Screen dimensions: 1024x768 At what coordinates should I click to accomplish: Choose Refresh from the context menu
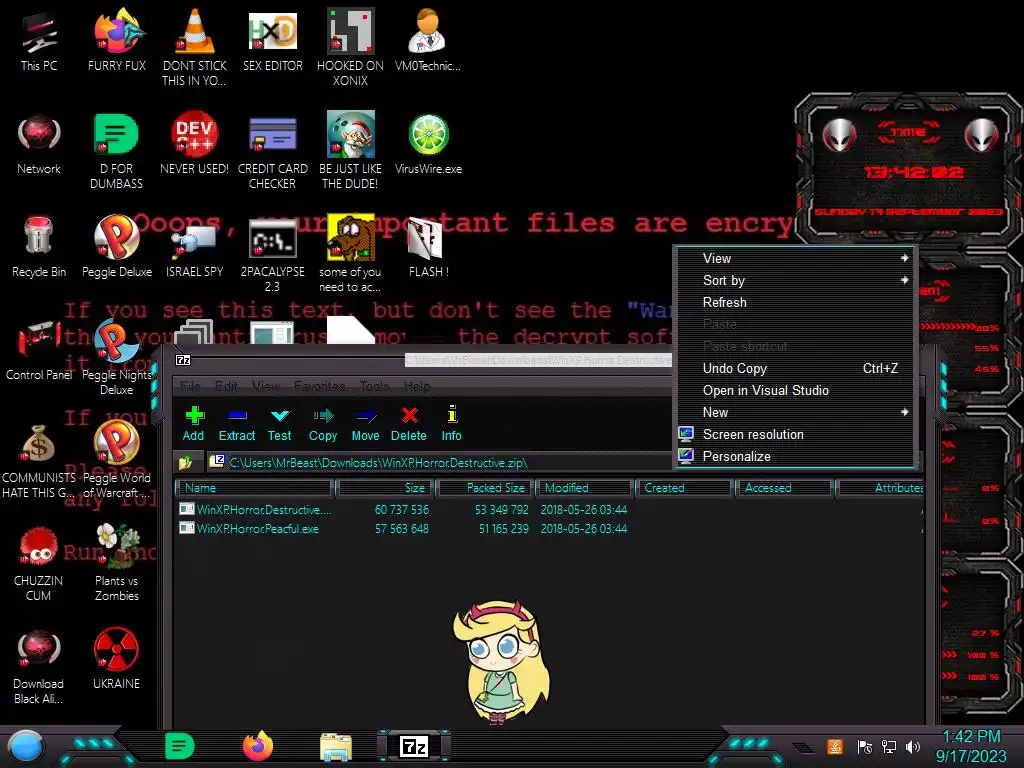(x=795, y=302)
